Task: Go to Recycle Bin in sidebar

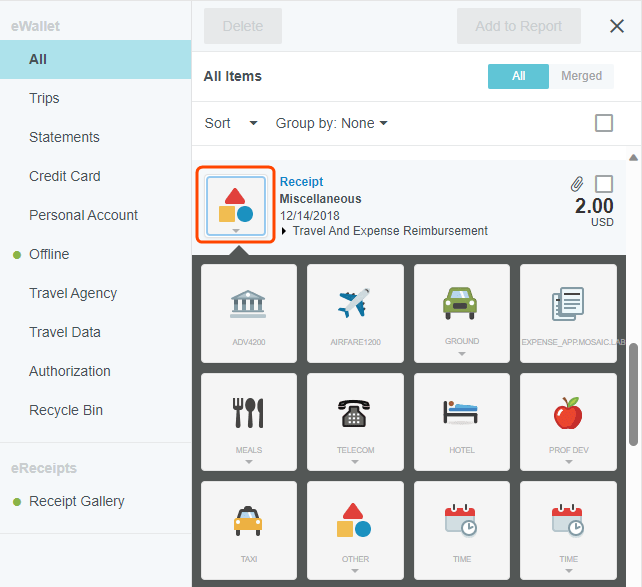Action: click(66, 410)
